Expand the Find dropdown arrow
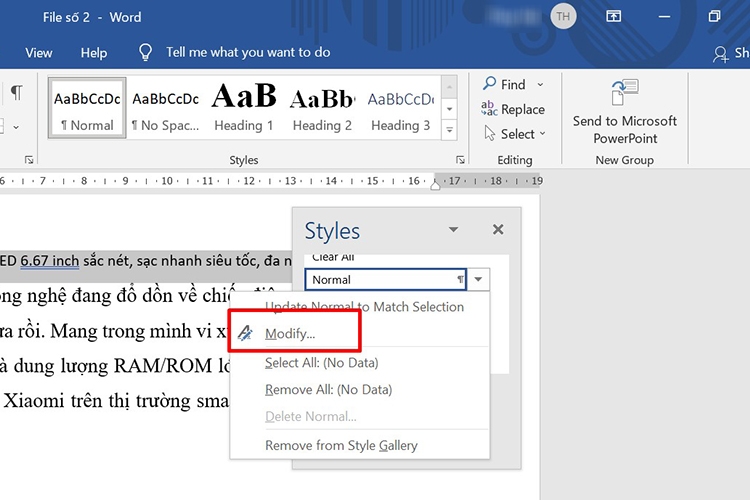The width and height of the screenshot is (750, 500). pos(541,85)
